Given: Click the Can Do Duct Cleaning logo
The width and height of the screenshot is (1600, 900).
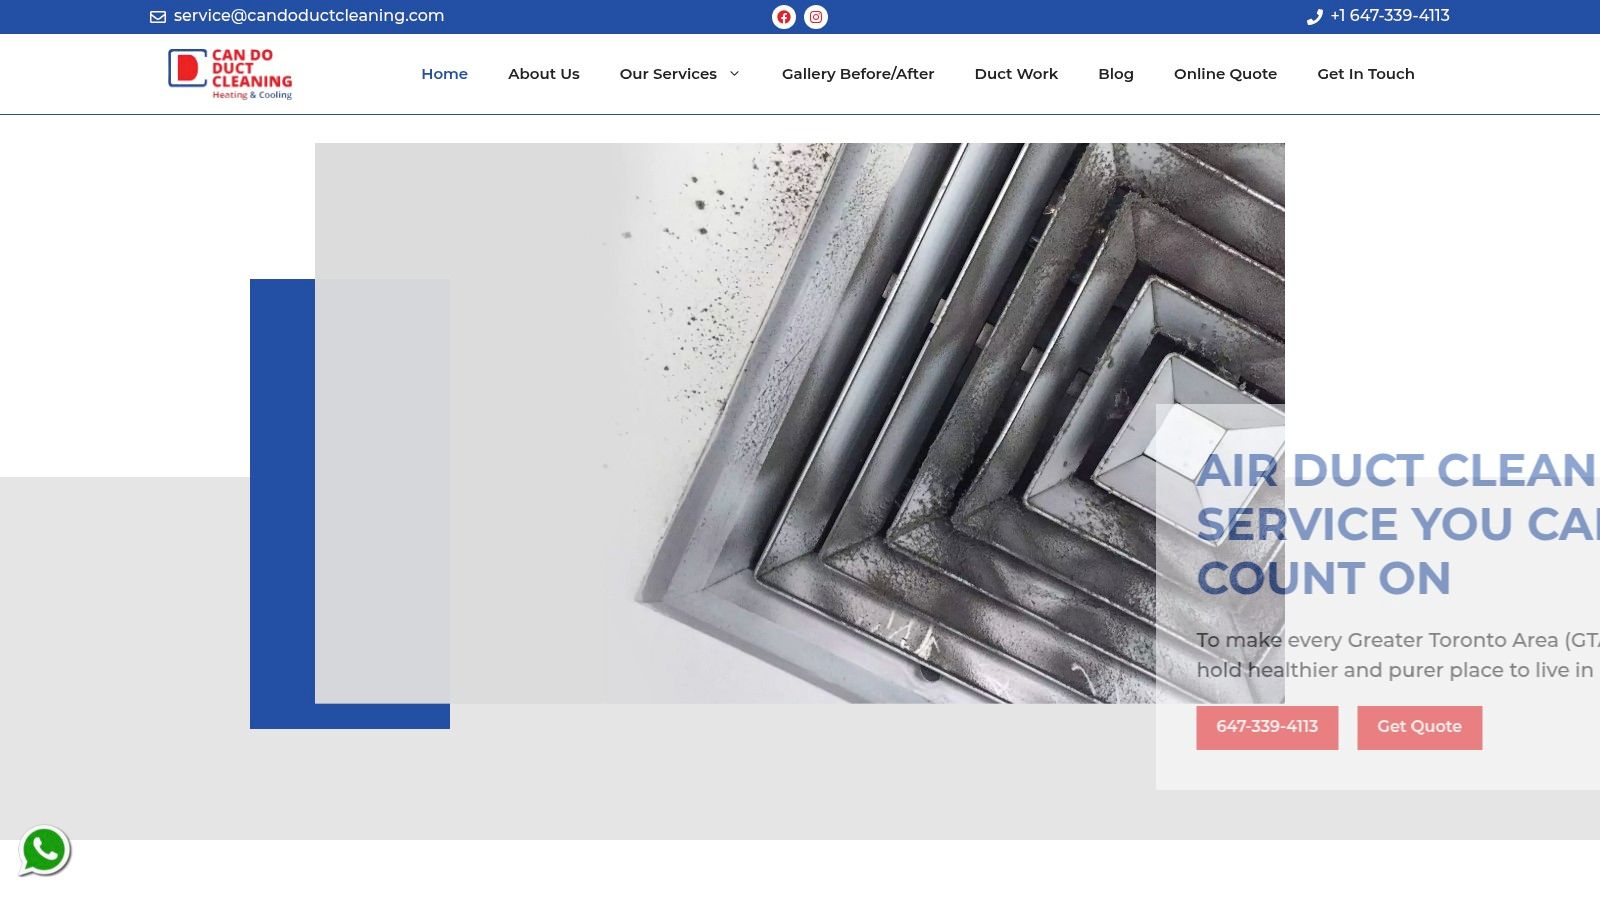Looking at the screenshot, I should pyautogui.click(x=231, y=74).
